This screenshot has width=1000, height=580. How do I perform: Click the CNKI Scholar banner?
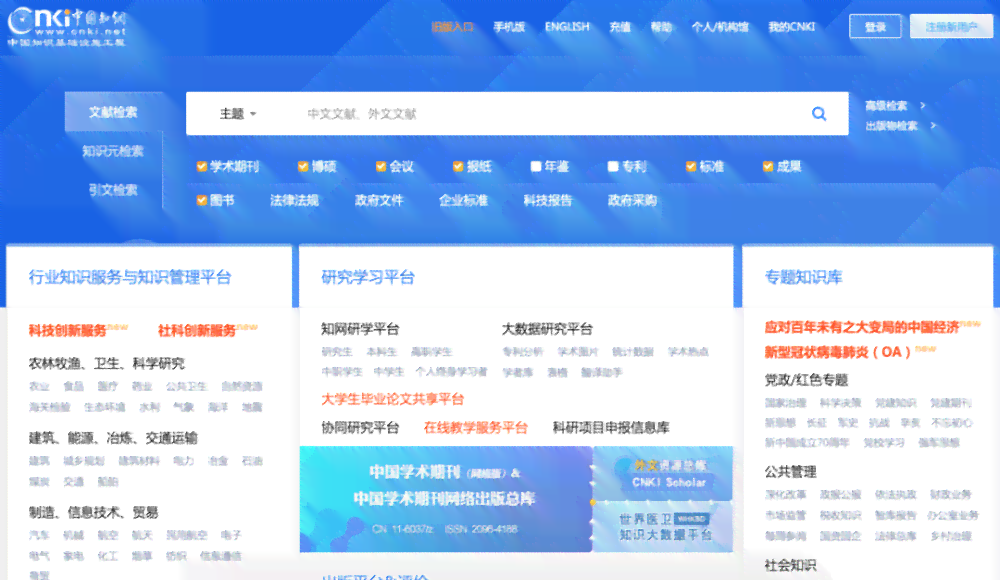coord(663,473)
